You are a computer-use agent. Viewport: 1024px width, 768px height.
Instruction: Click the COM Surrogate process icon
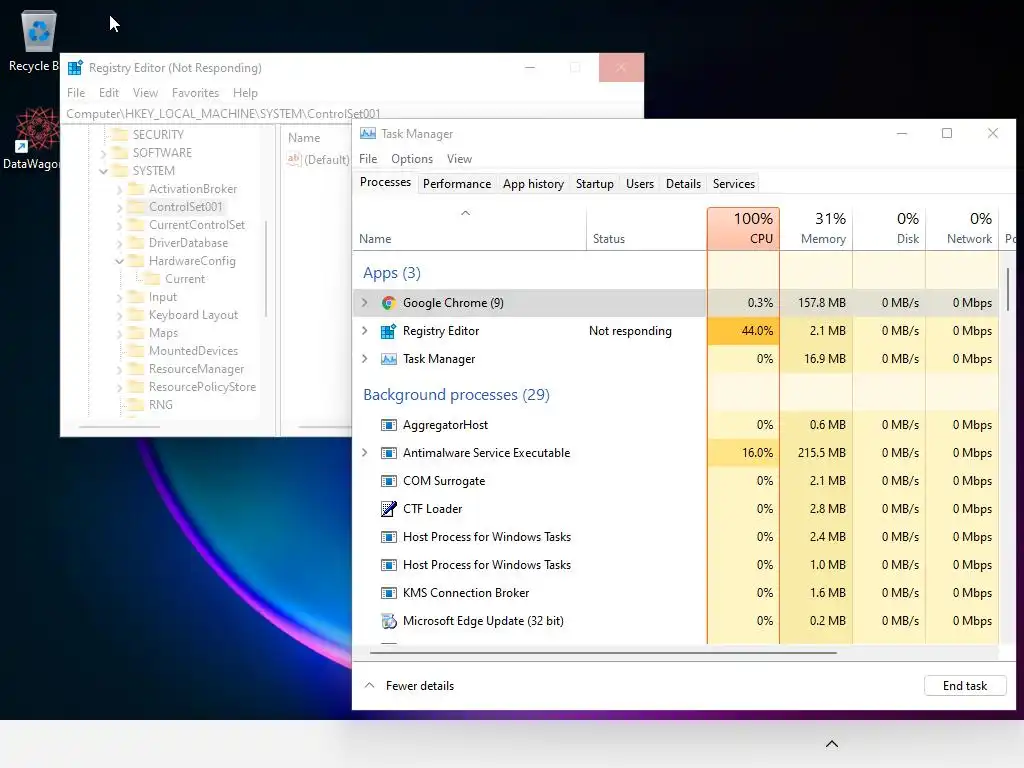[x=389, y=481]
